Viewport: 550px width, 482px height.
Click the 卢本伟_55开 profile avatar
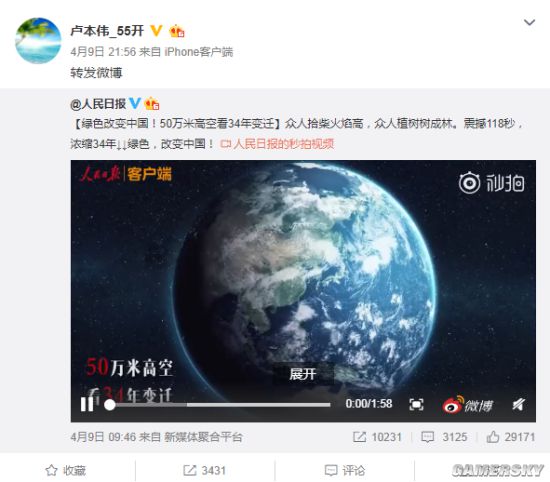[x=38, y=41]
